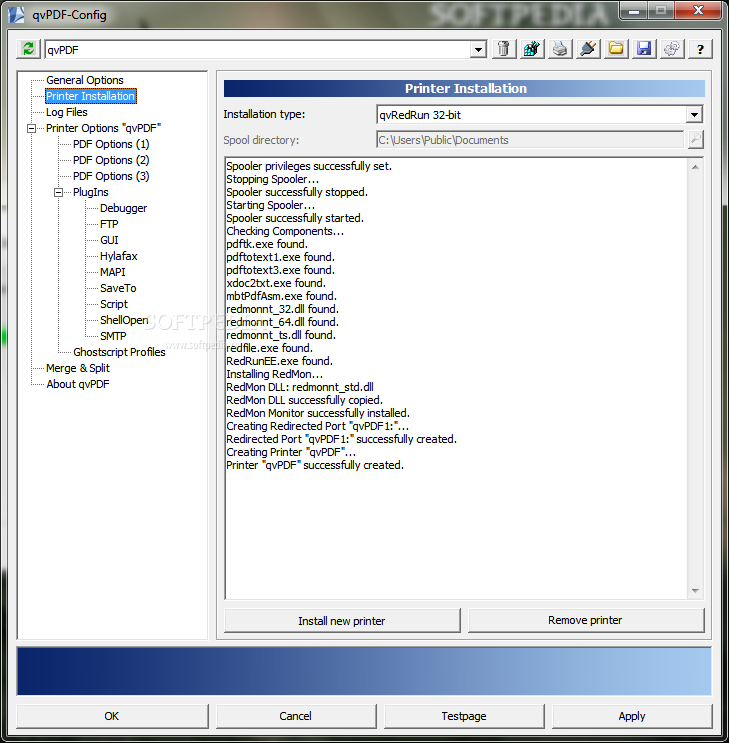Open the Installation type dropdown

click(x=694, y=115)
